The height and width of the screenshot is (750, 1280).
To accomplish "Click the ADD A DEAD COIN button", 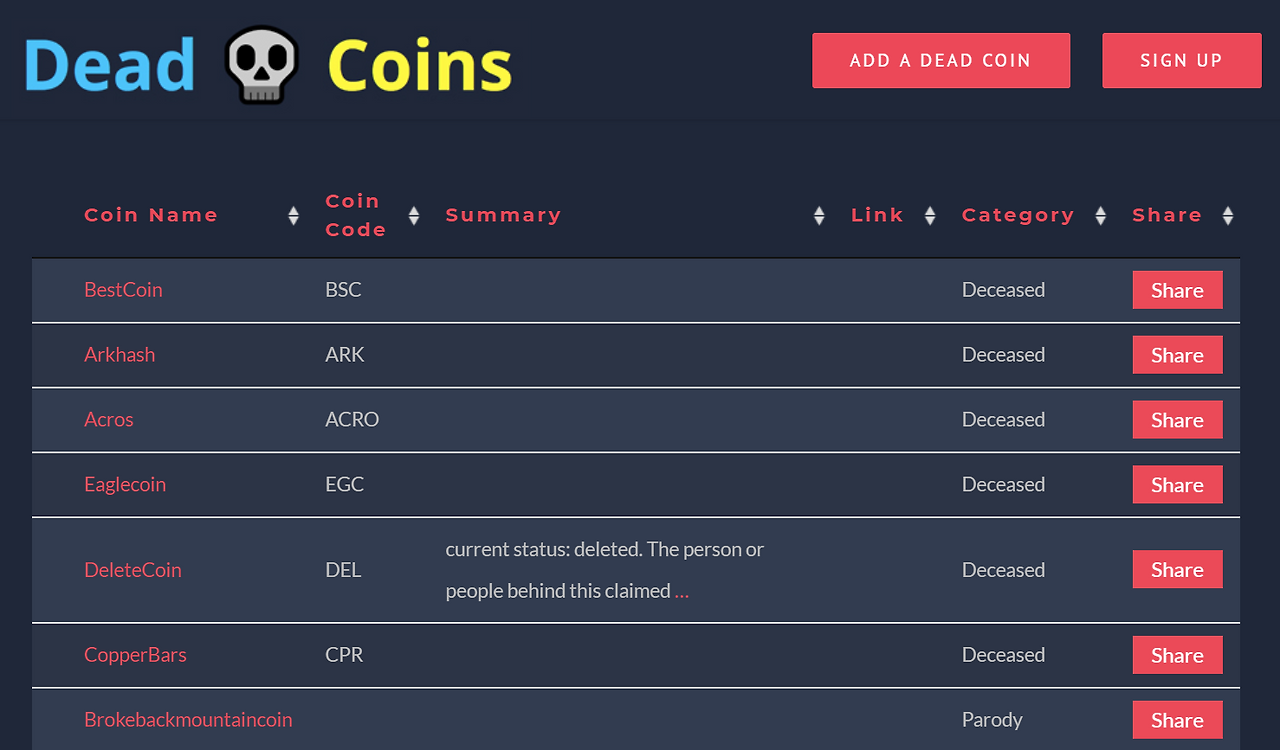I will pyautogui.click(x=940, y=60).
